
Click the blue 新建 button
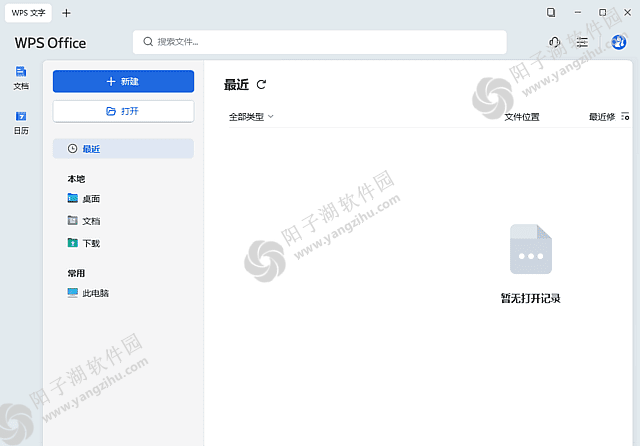pos(123,81)
